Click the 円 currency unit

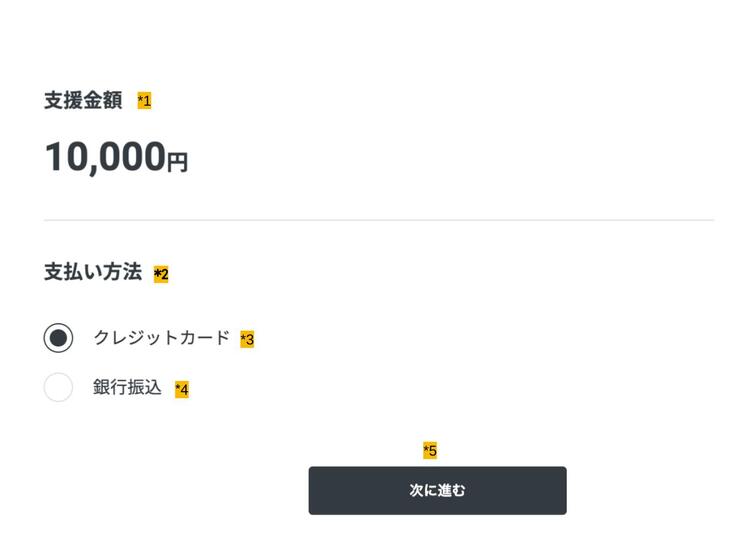point(177,162)
